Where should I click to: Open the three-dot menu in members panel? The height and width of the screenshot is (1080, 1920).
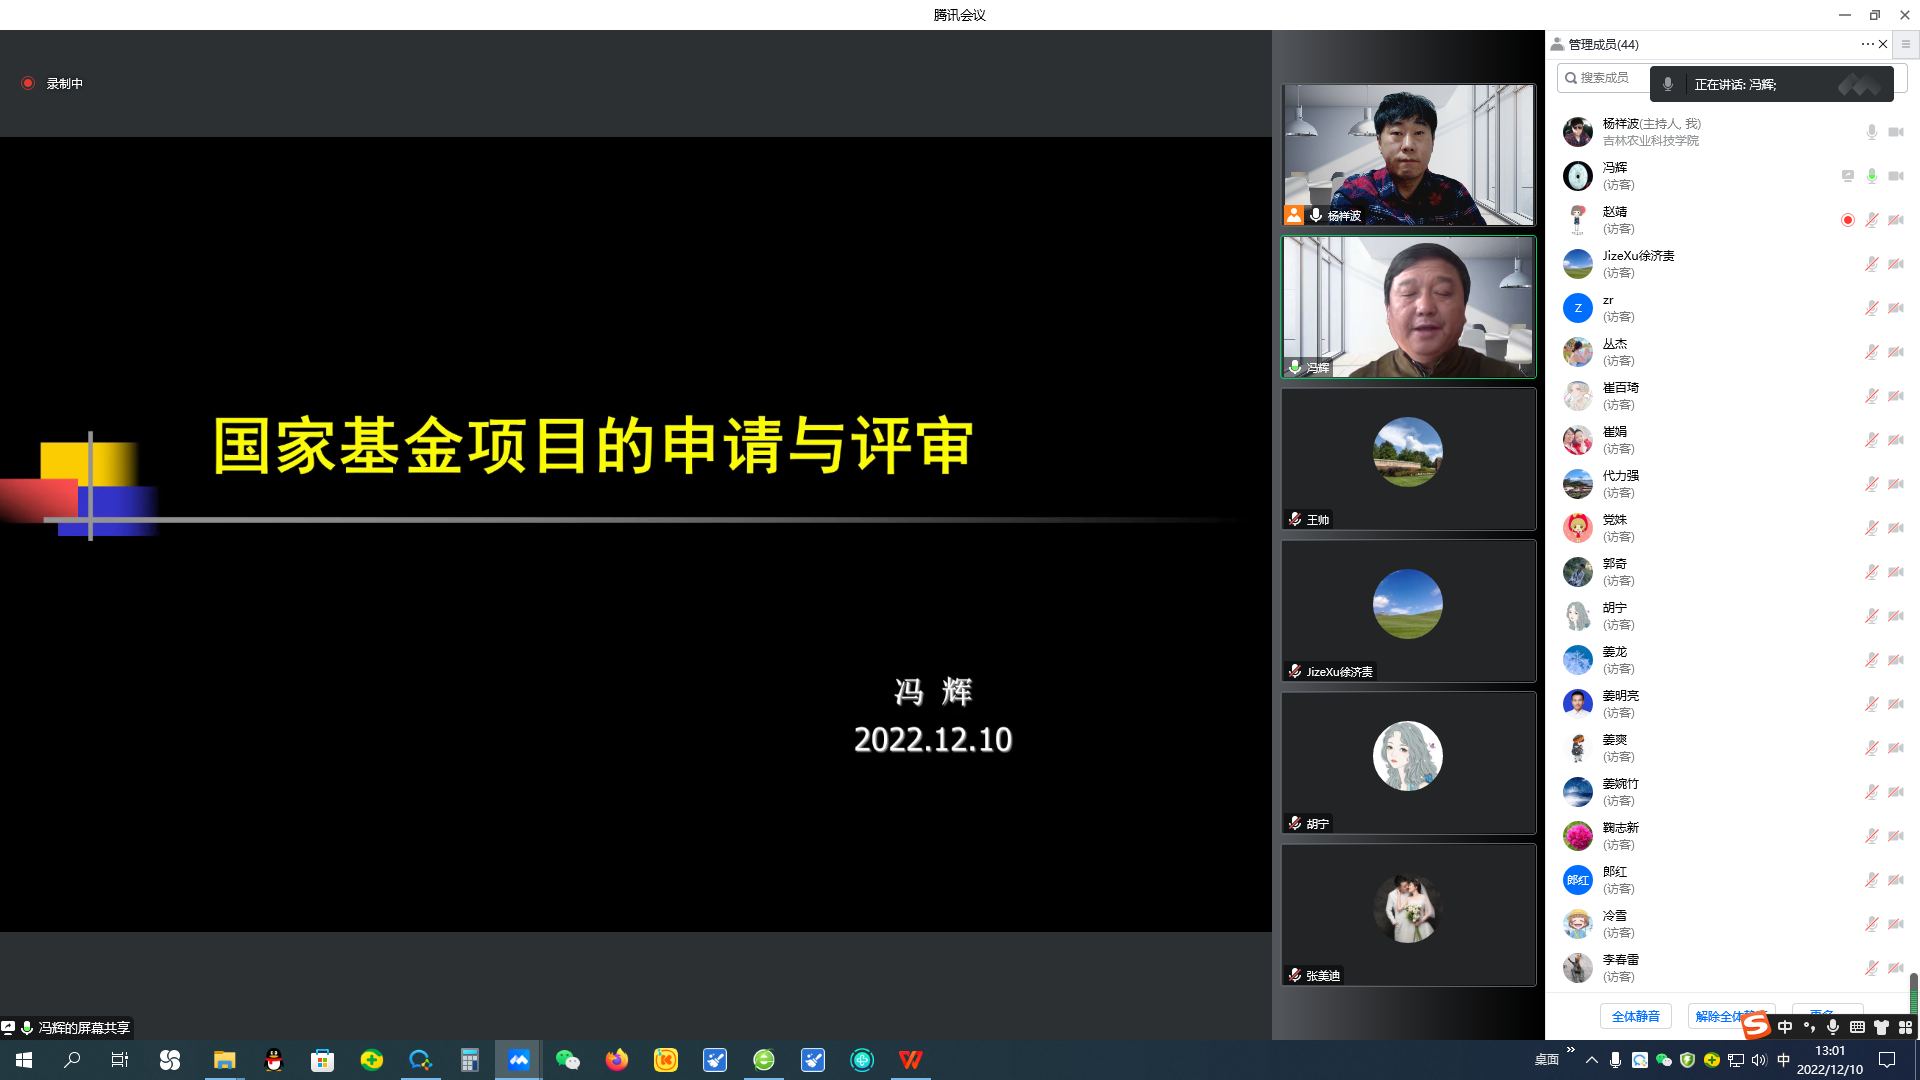[x=1866, y=44]
